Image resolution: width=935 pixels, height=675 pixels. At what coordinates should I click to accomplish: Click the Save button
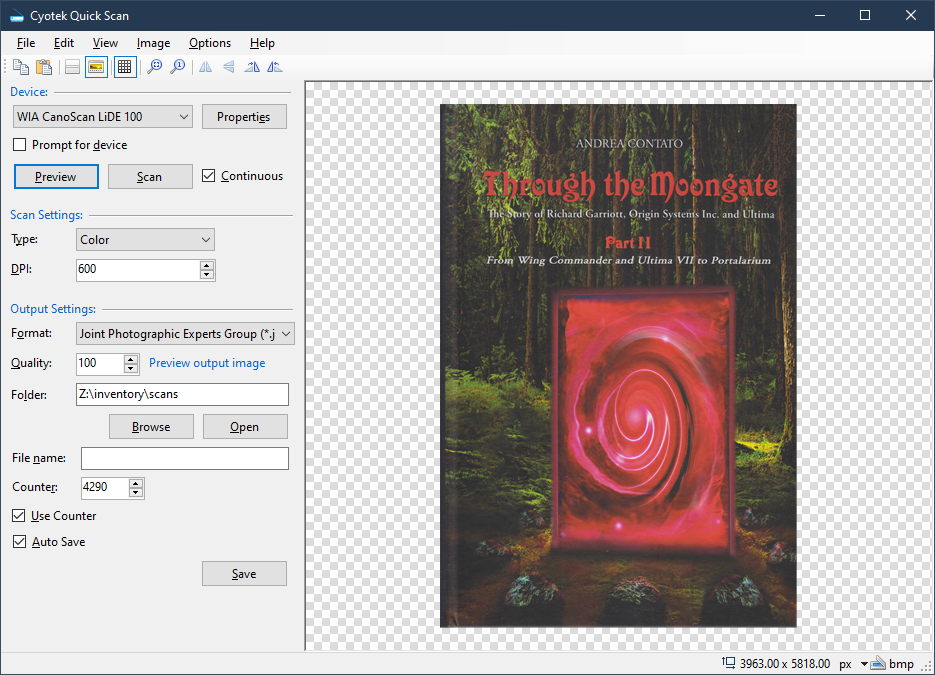click(x=244, y=574)
